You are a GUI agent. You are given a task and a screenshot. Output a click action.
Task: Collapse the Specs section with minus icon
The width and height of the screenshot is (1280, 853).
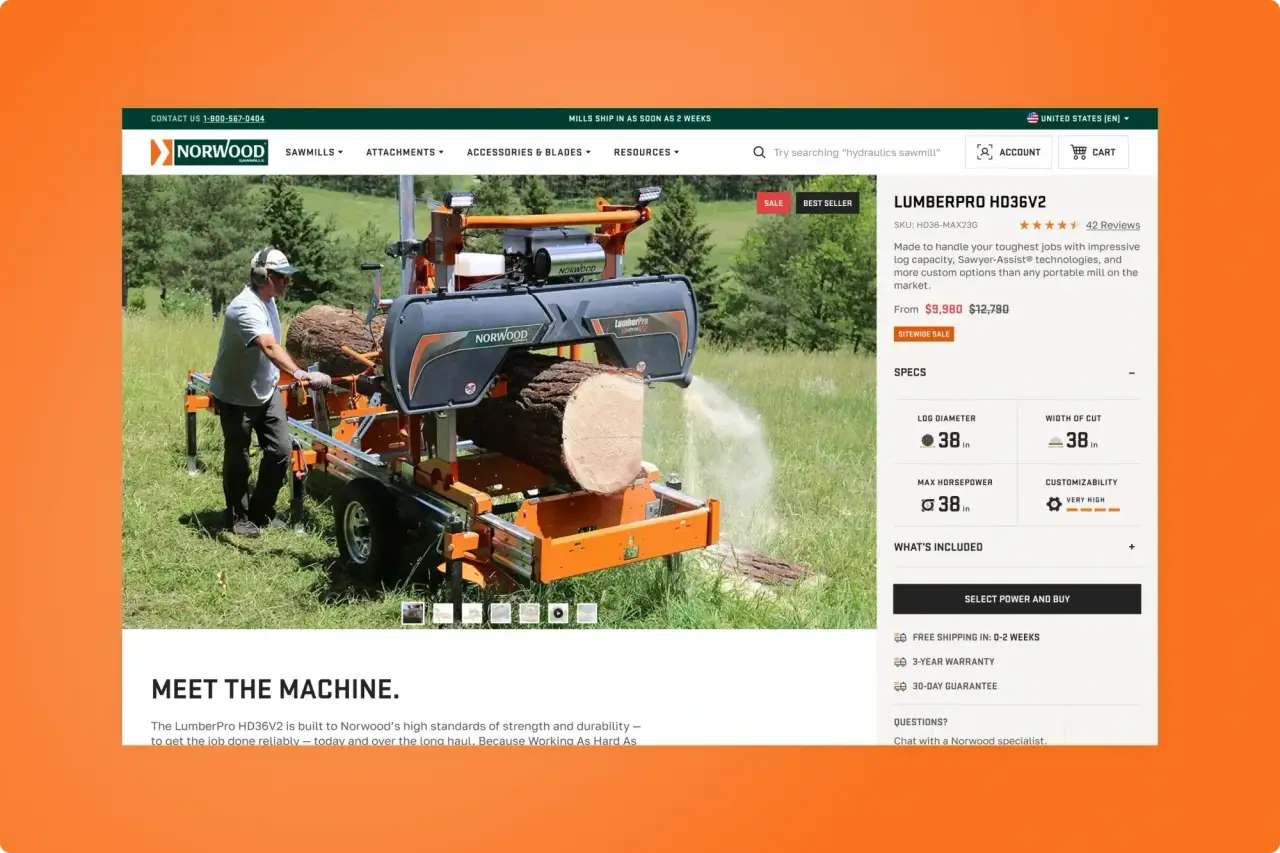[1132, 373]
